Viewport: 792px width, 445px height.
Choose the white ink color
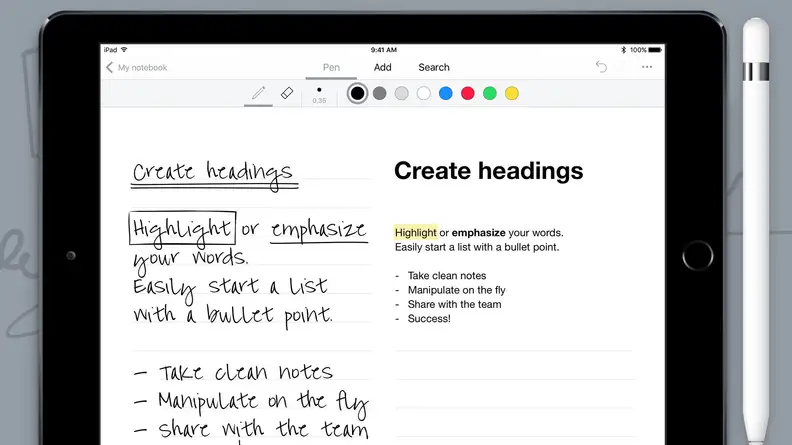pos(424,93)
